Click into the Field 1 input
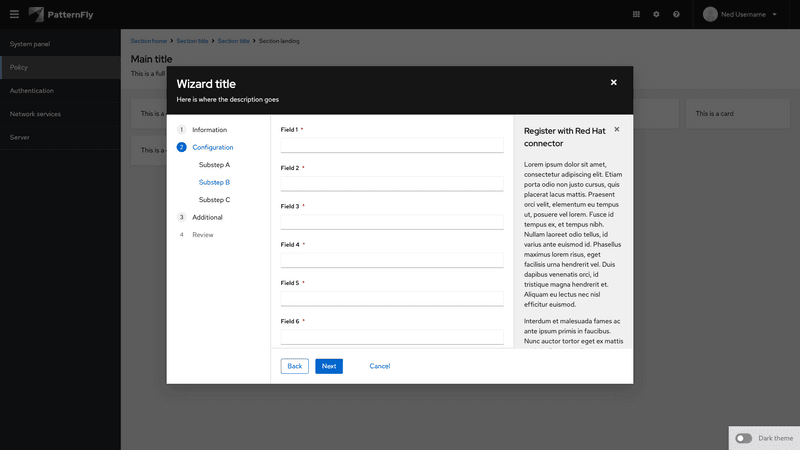The image size is (800, 450). tap(392, 145)
